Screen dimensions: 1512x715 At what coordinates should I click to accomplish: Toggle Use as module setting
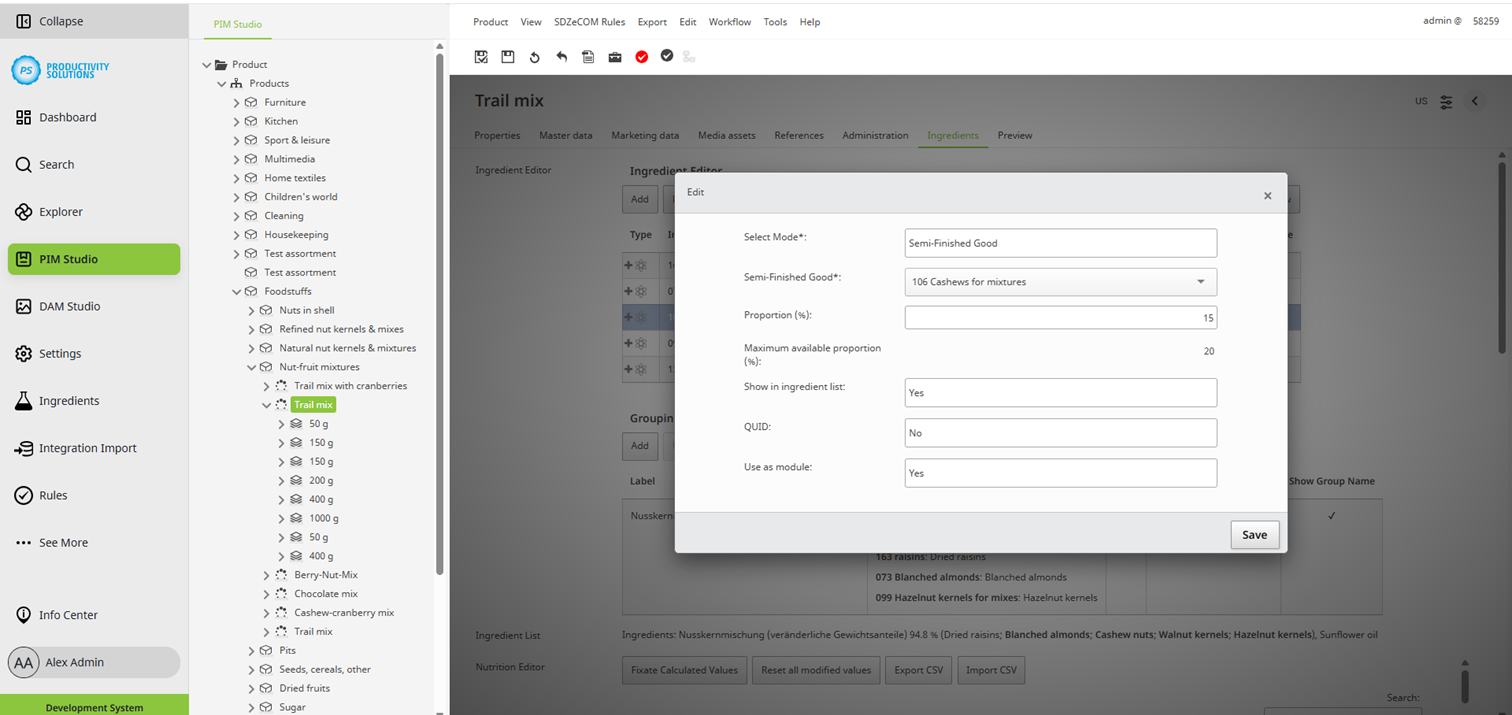point(1060,472)
